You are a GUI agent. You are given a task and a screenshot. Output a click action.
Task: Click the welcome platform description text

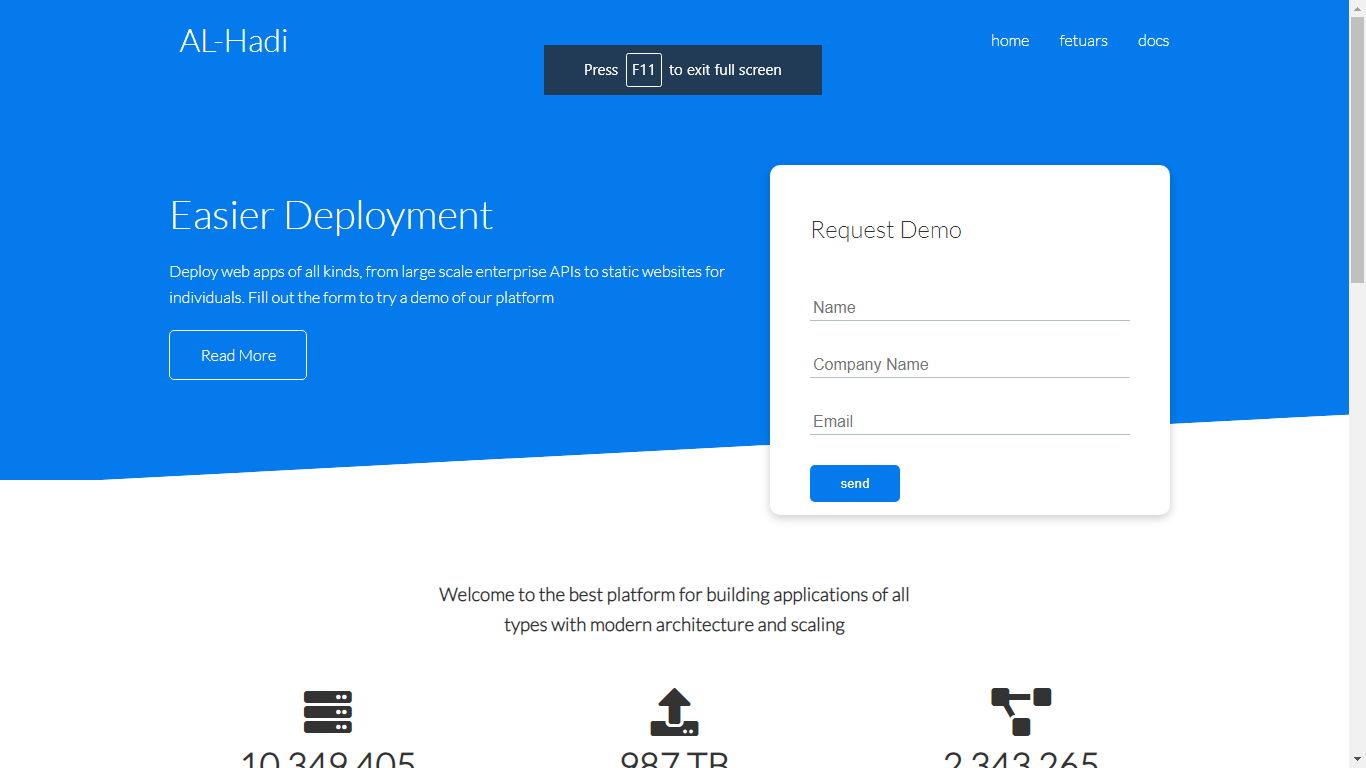click(674, 609)
